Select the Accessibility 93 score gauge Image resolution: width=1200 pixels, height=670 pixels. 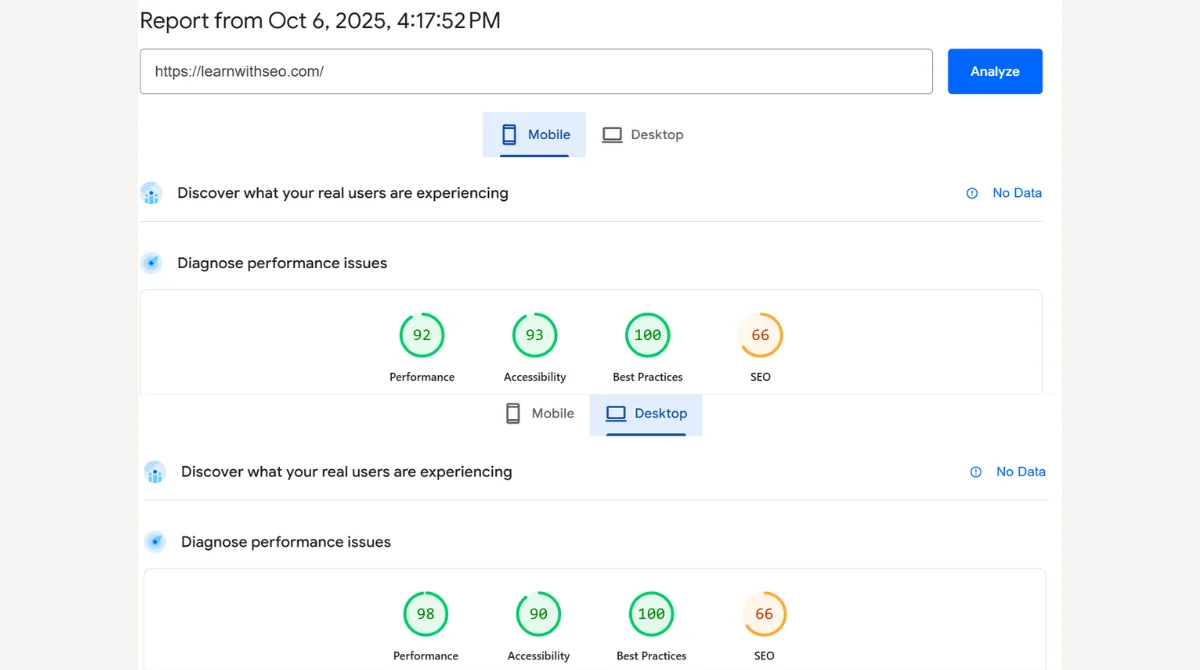click(x=534, y=335)
